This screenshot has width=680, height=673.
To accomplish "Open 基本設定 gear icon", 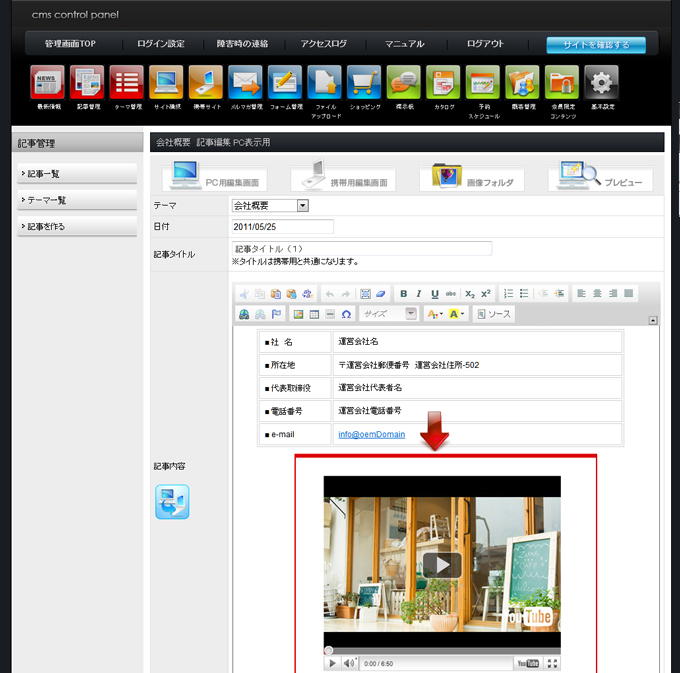I will click(600, 83).
